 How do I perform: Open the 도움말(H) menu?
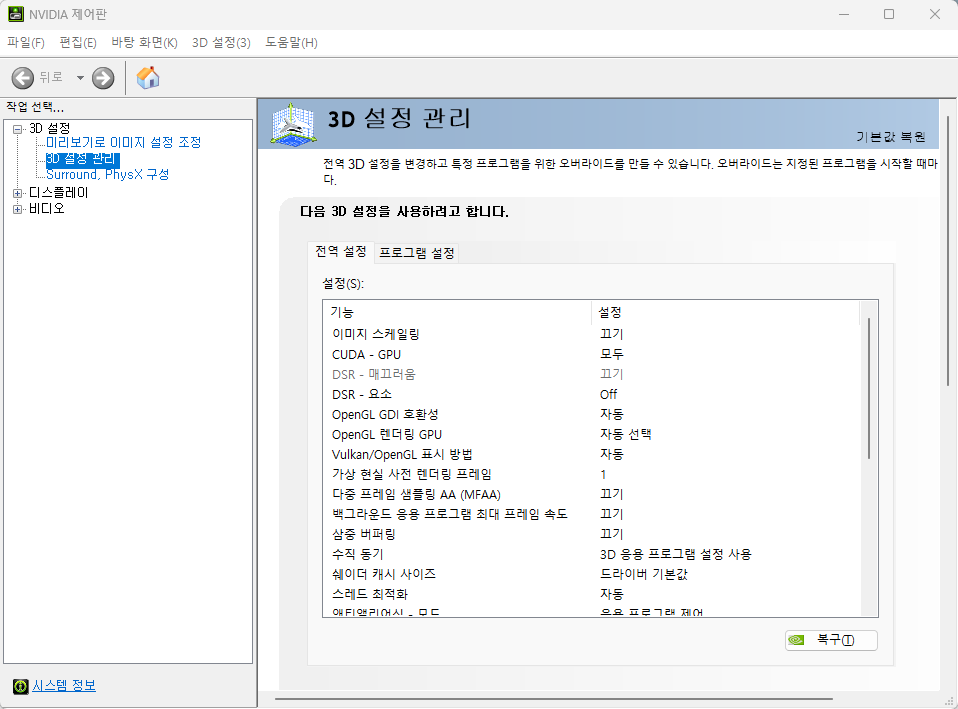tap(291, 43)
